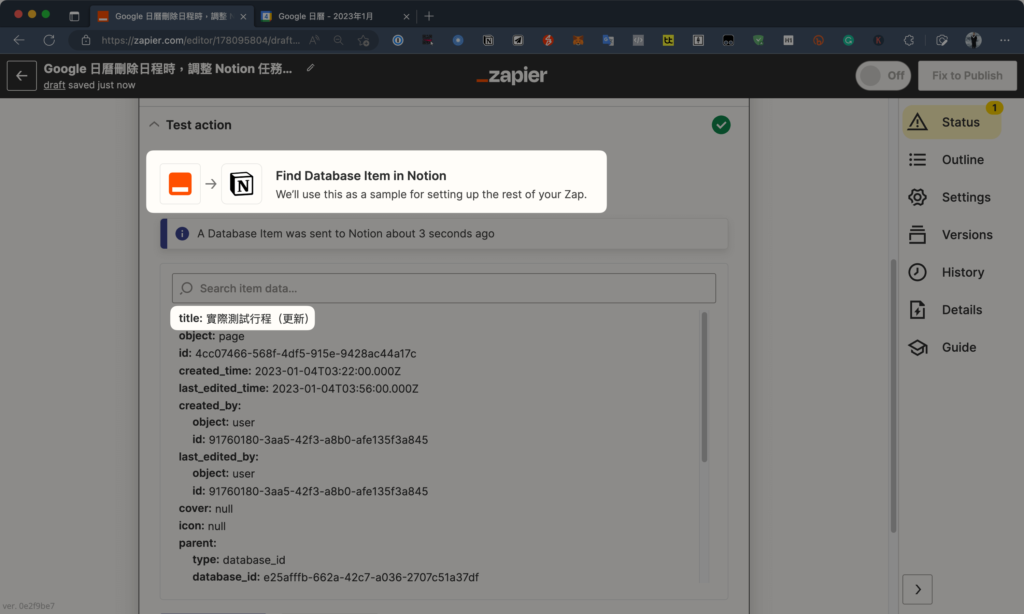This screenshot has height=614, width=1024.
Task: Select the 'icon: null' row
Action: click(x=202, y=526)
